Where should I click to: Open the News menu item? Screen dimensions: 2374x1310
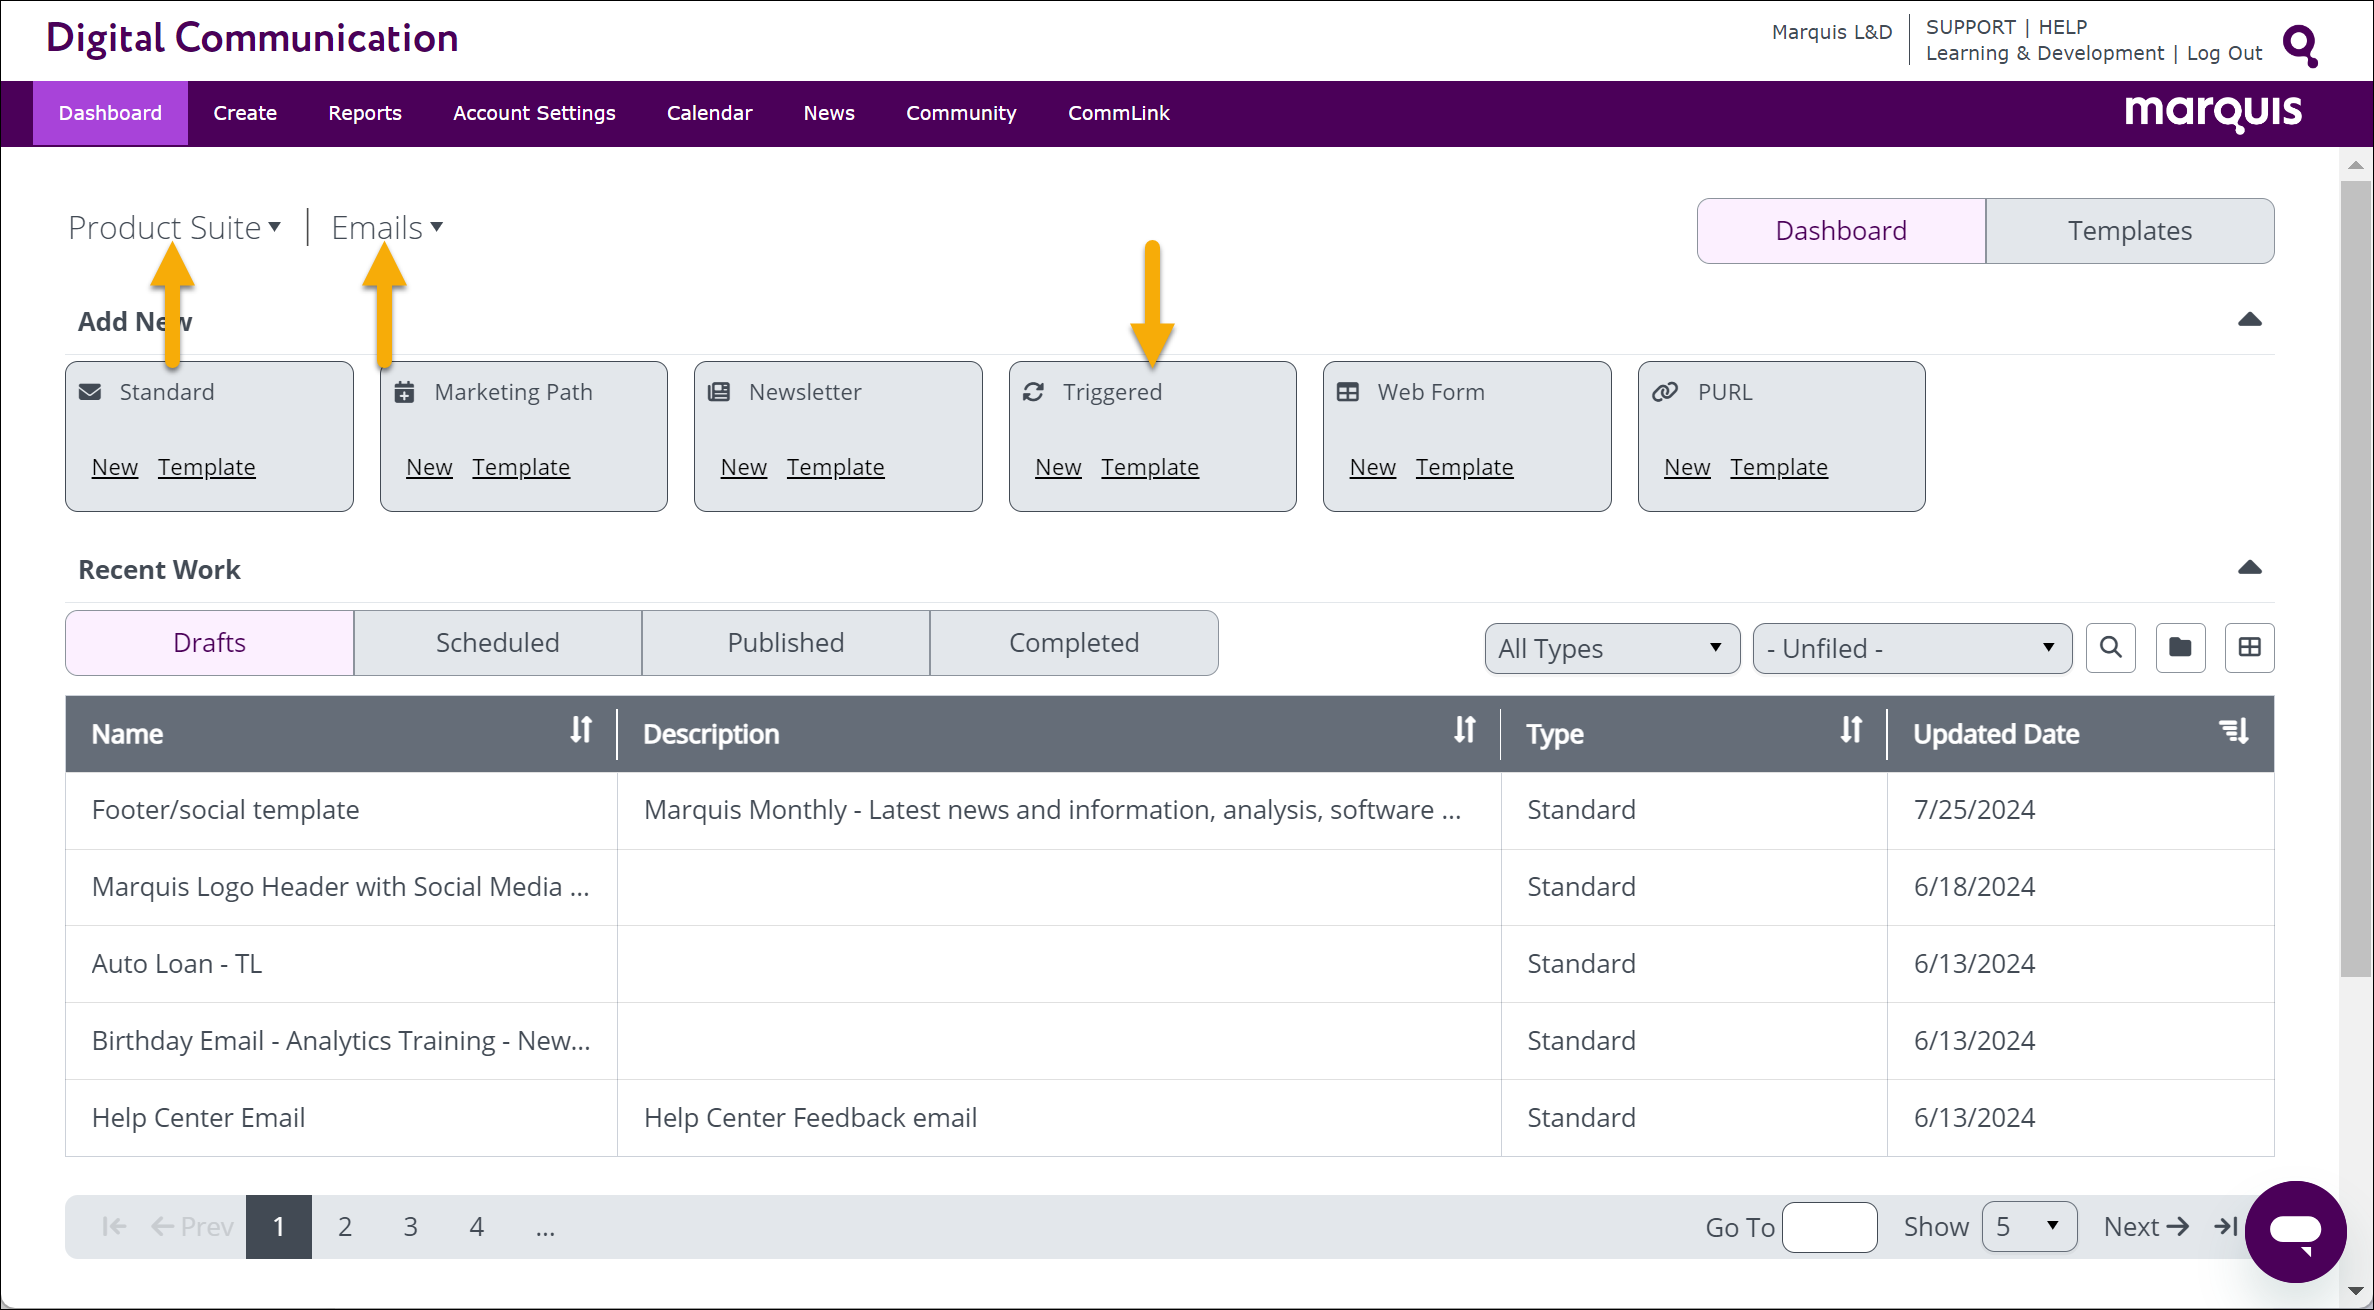829,113
